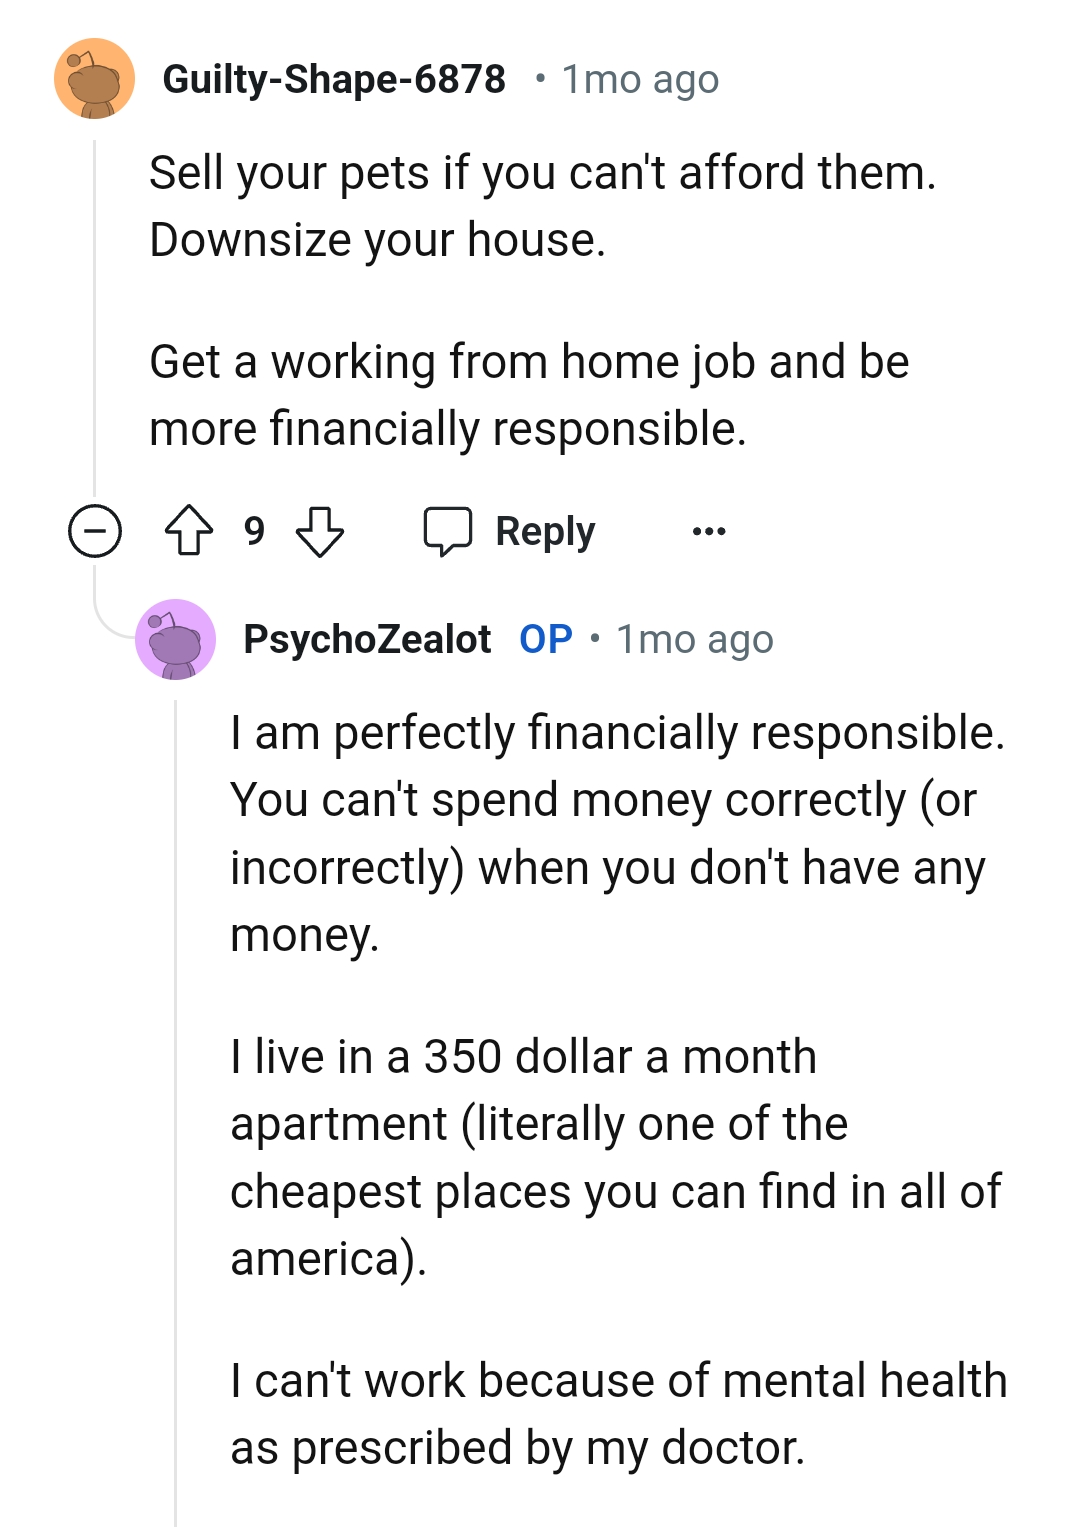Click the vote score showing 9
The height and width of the screenshot is (1527, 1080).
[254, 531]
